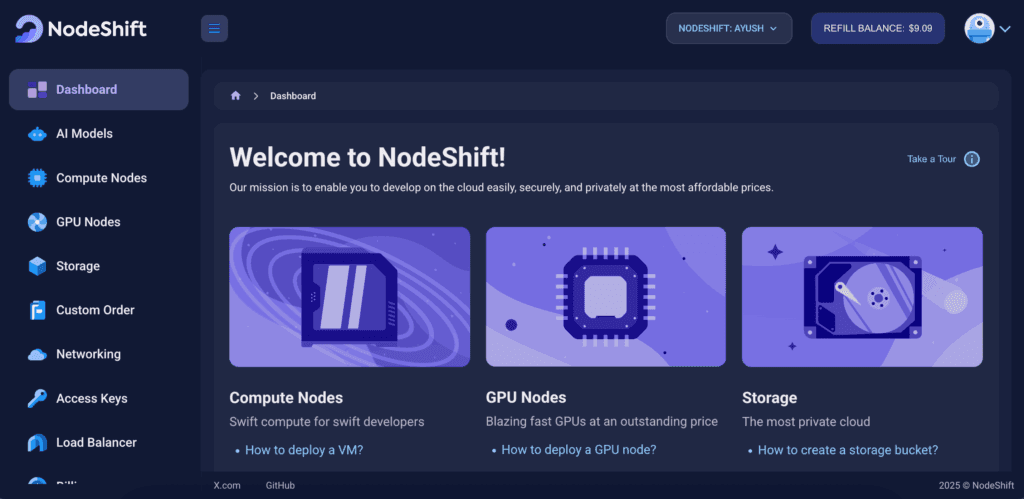Expand the user avatar account menu
The height and width of the screenshot is (499, 1024).
tap(987, 28)
